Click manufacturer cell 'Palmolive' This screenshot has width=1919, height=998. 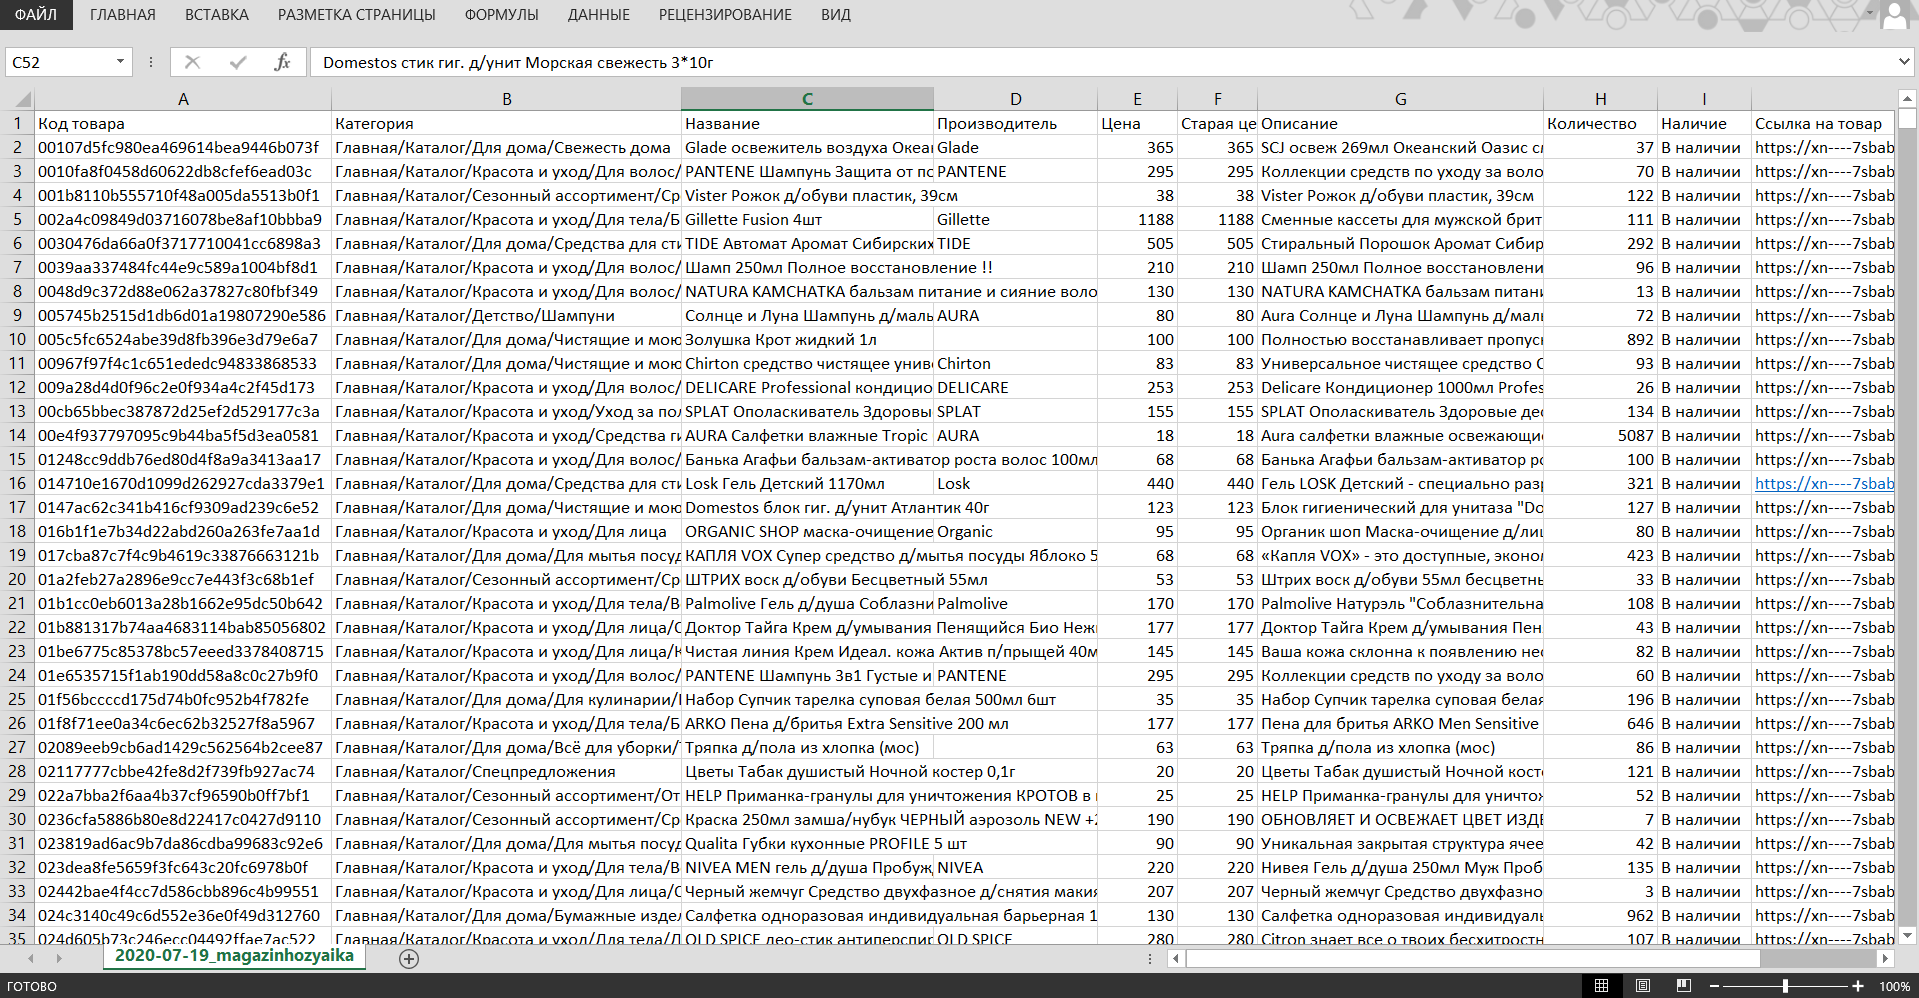[x=1016, y=604]
